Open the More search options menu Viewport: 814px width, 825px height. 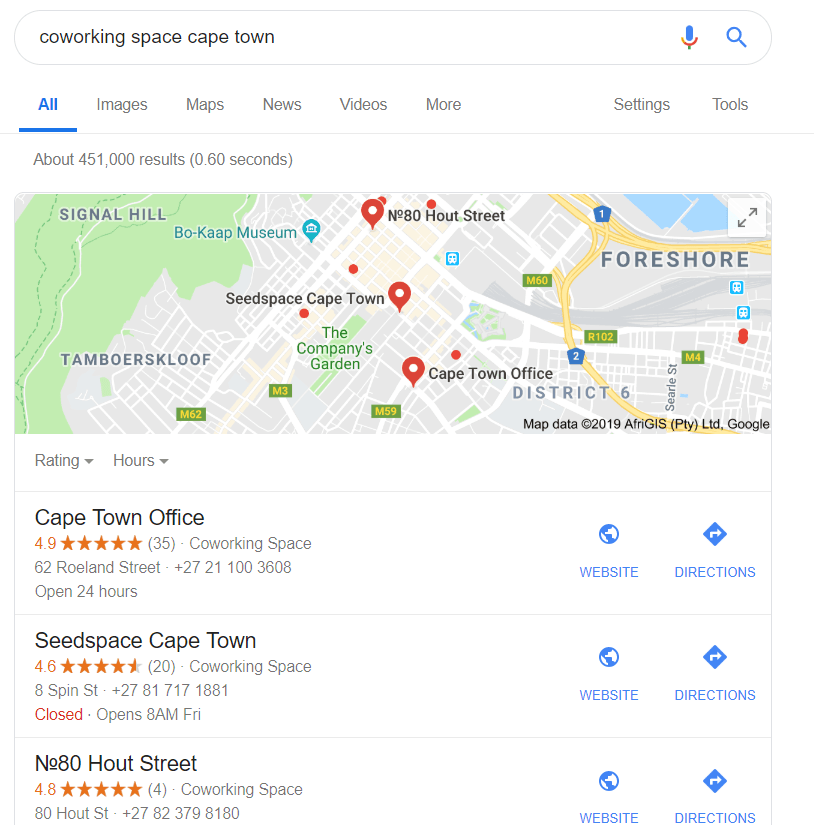click(x=443, y=105)
